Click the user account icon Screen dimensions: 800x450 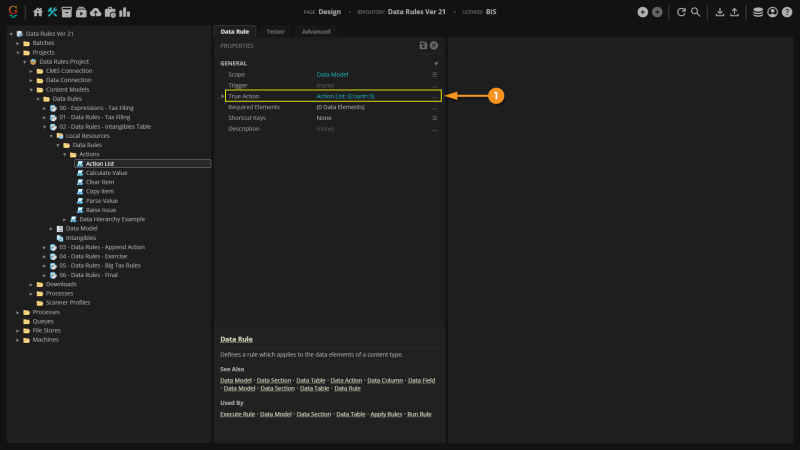tap(773, 12)
